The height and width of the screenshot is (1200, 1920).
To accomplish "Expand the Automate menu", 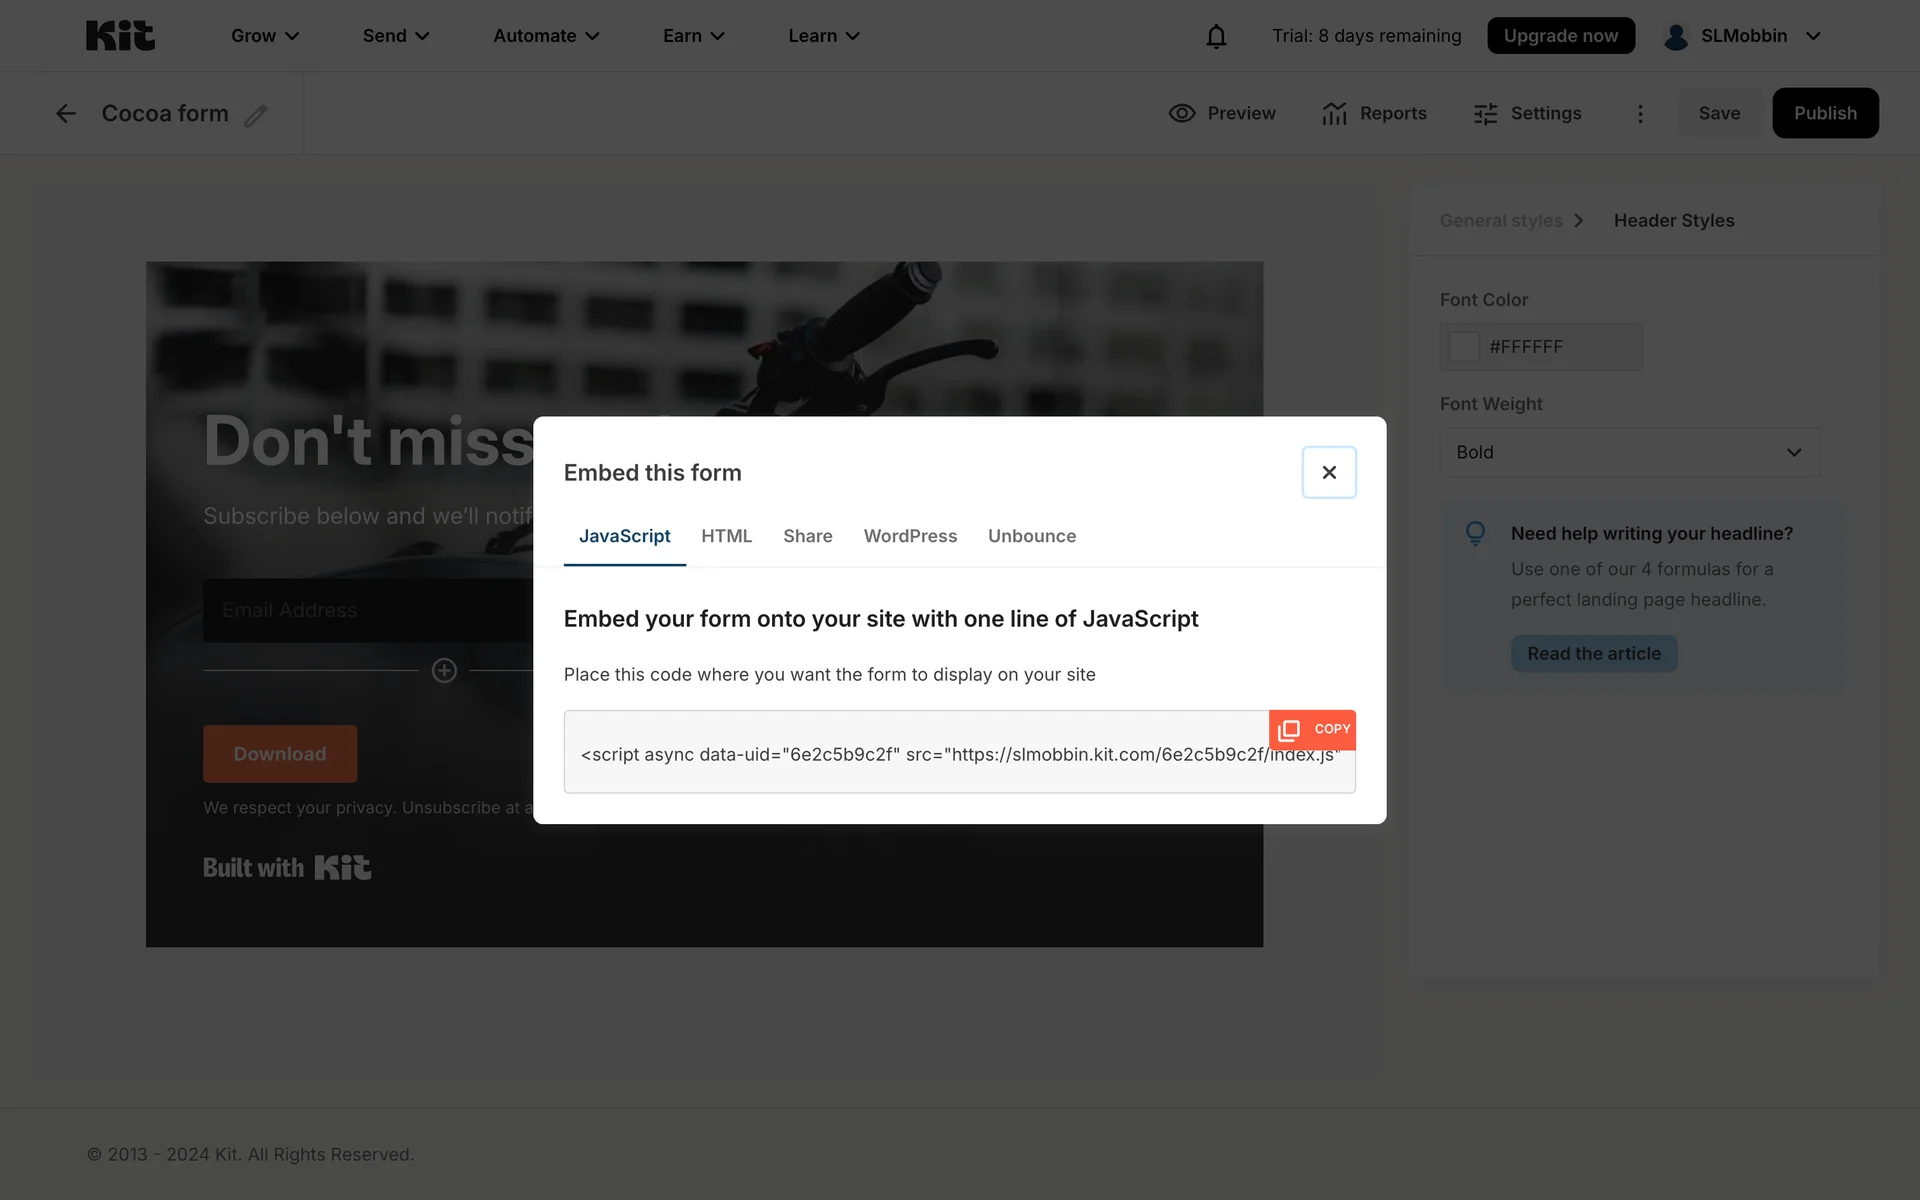I will [x=546, y=36].
